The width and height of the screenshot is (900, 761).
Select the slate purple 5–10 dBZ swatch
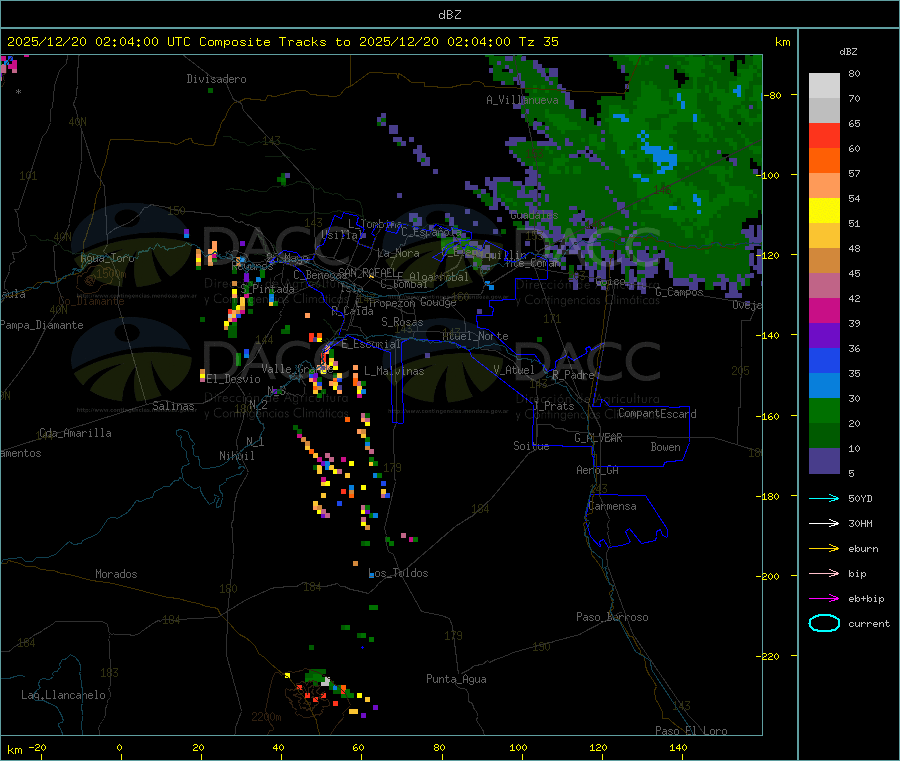point(824,461)
